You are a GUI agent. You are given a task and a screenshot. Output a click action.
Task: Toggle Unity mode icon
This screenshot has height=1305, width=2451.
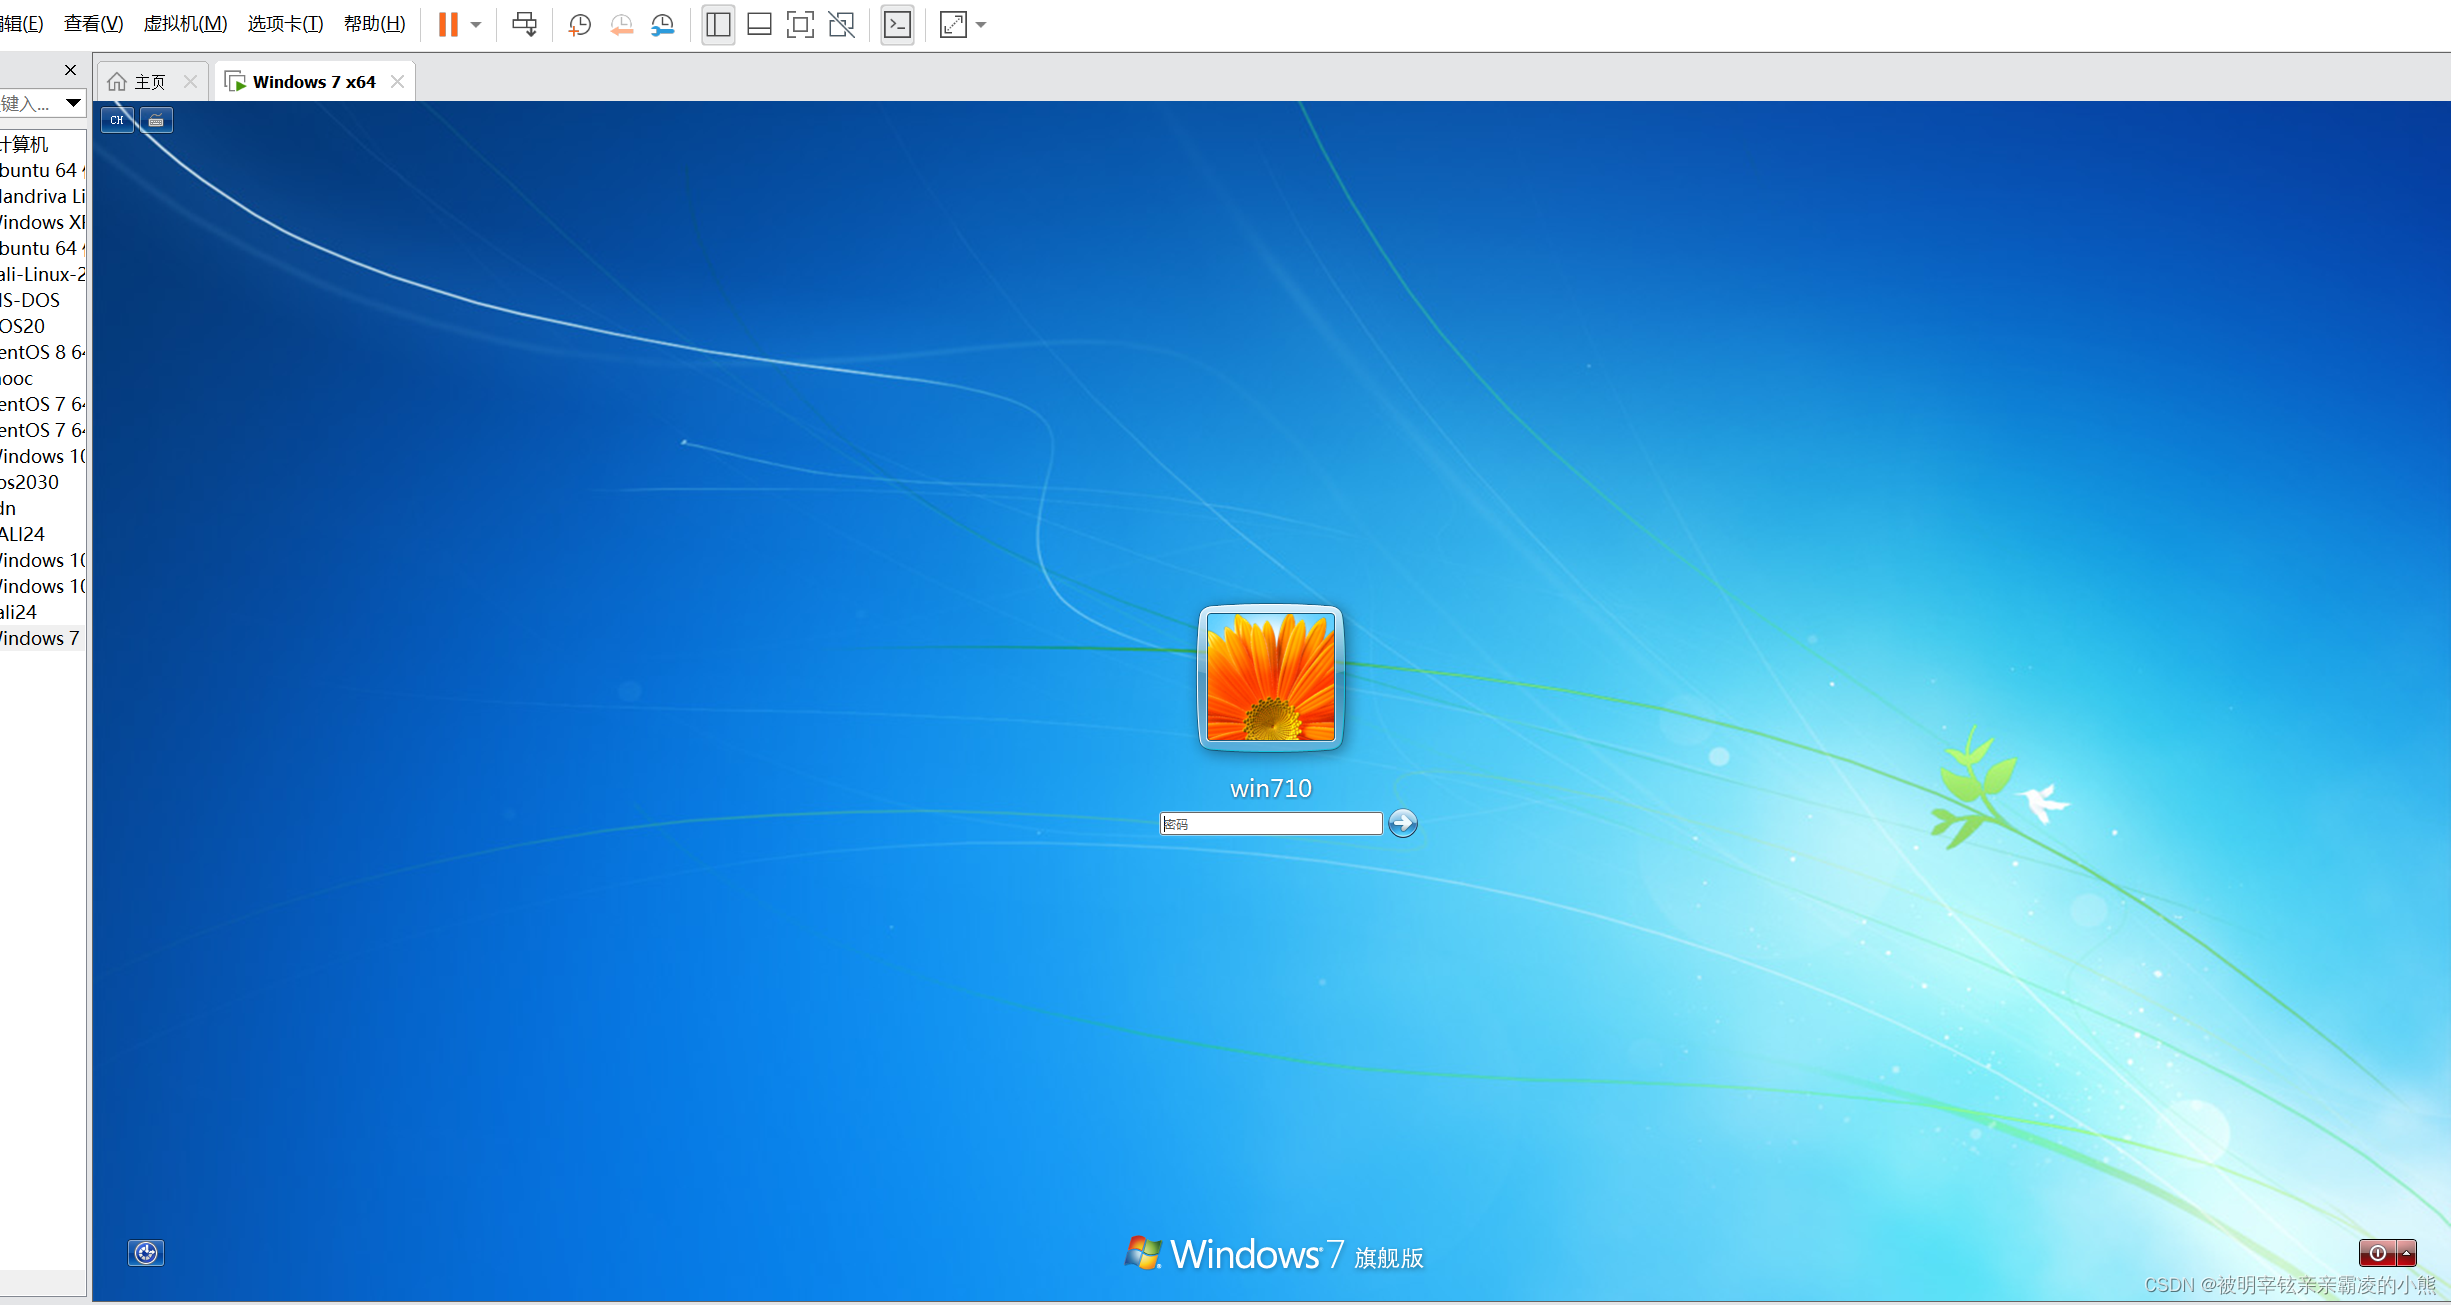[842, 24]
